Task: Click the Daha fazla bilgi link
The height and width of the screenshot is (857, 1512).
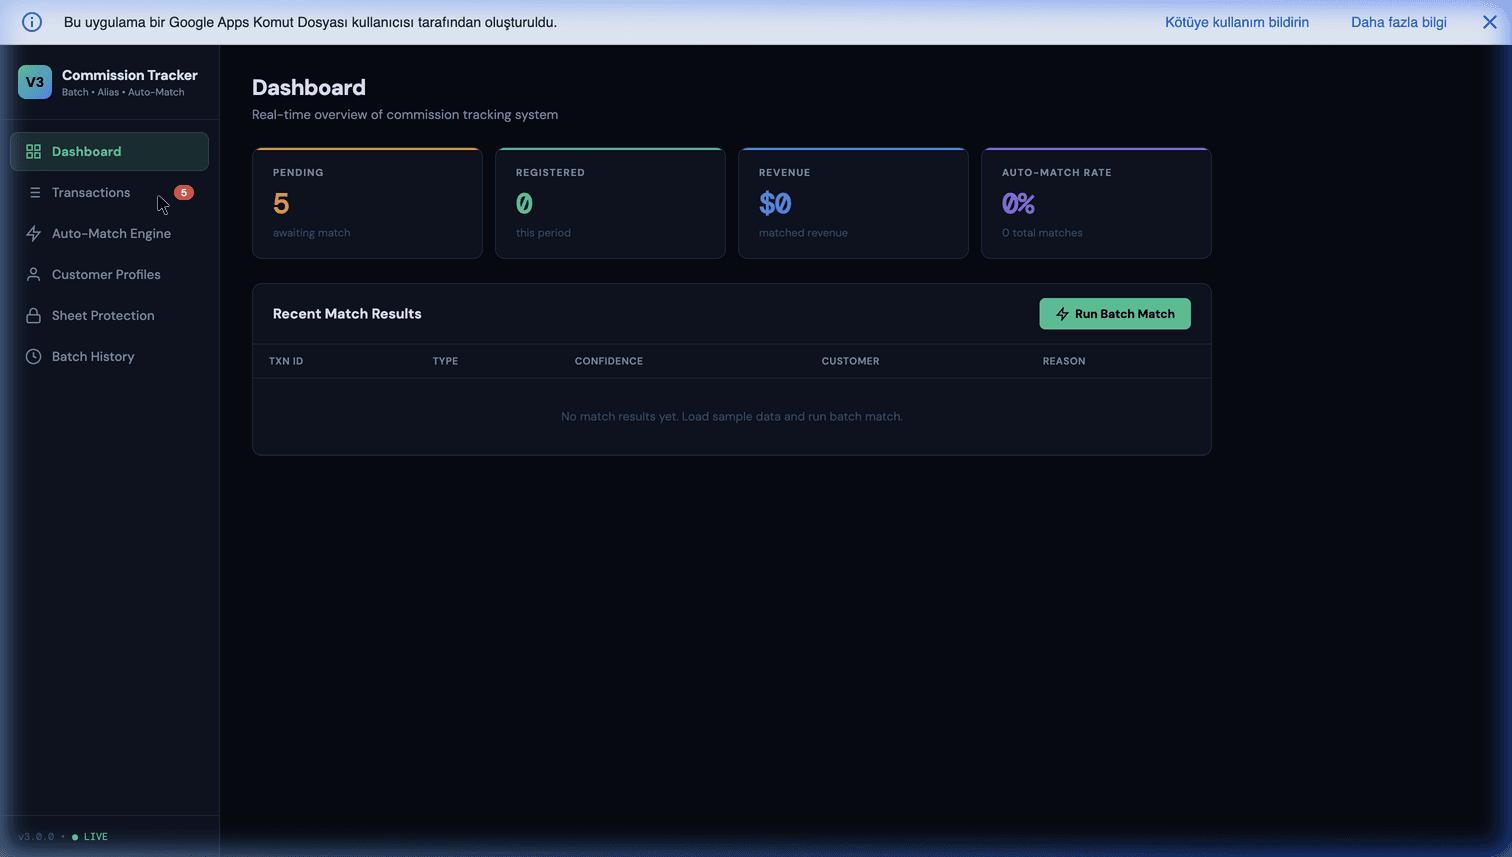Action: coord(1397,21)
